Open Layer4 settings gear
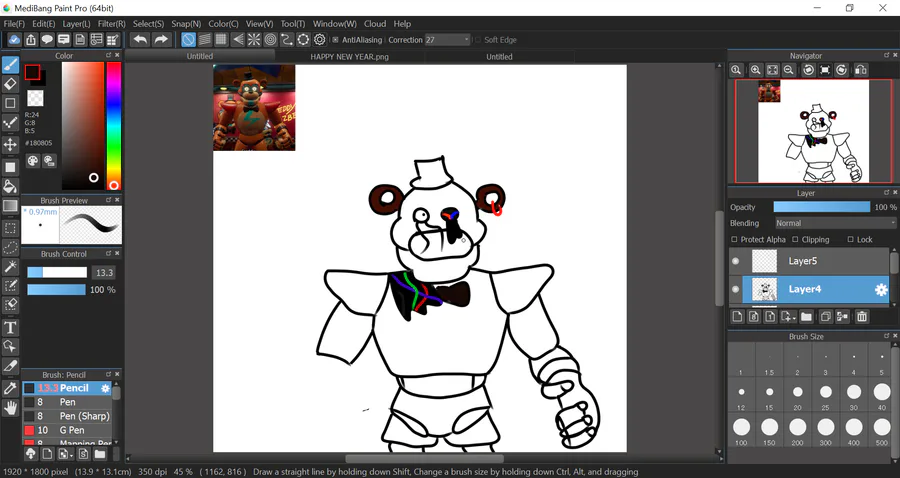This screenshot has height=478, width=900. [881, 290]
